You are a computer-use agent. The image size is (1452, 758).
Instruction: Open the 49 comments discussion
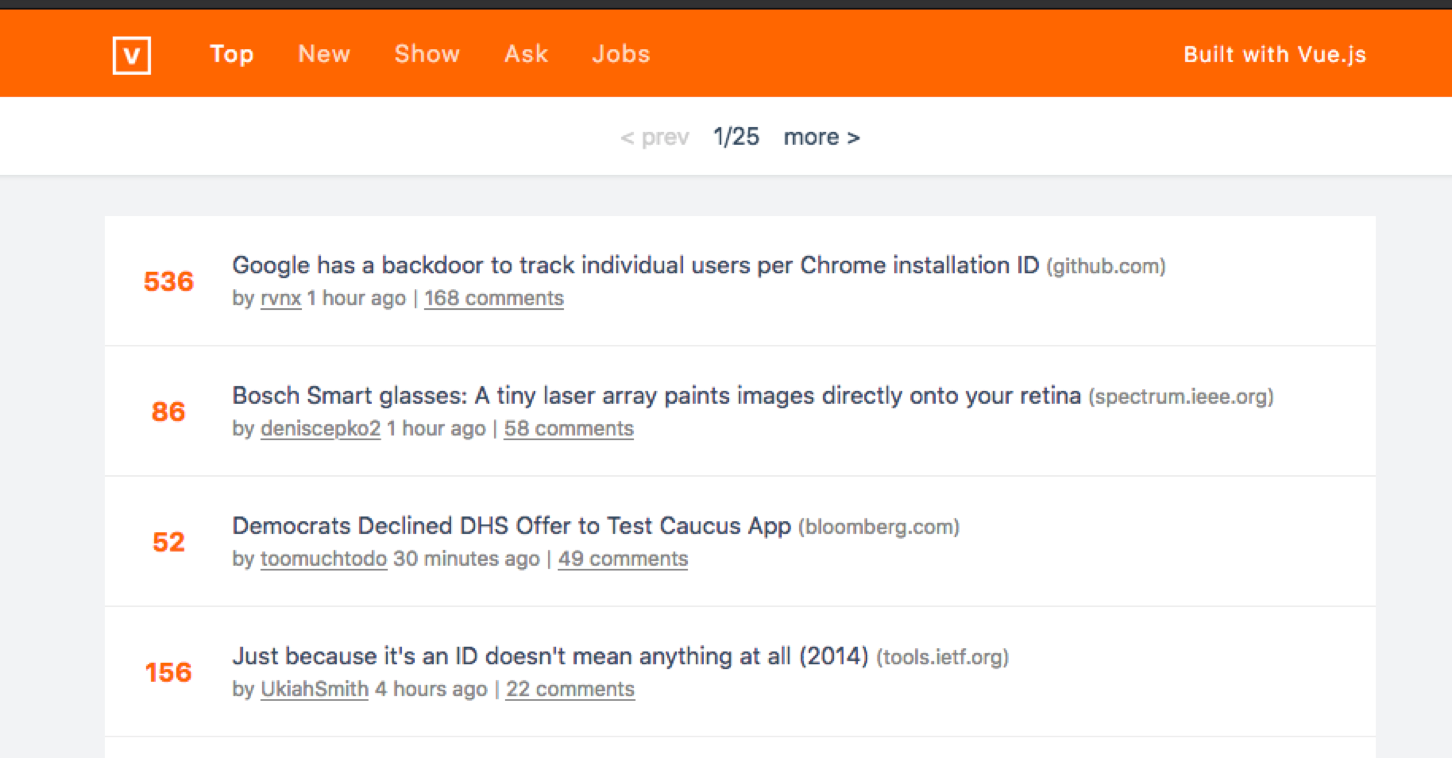point(622,559)
